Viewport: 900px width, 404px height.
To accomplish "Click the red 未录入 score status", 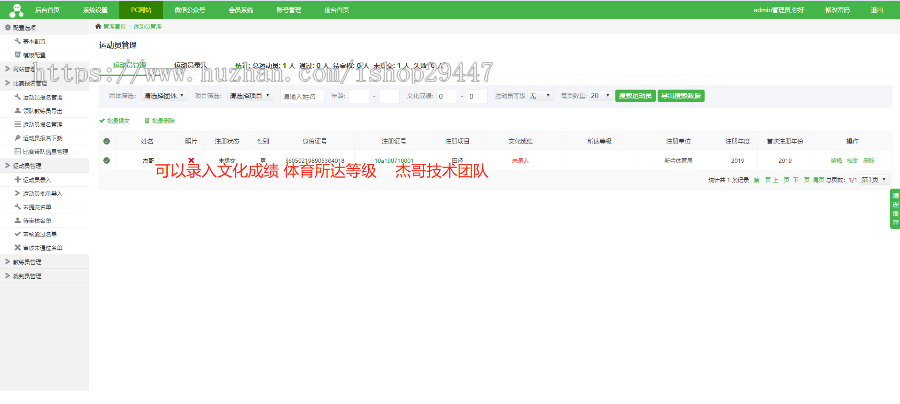I will (x=520, y=161).
